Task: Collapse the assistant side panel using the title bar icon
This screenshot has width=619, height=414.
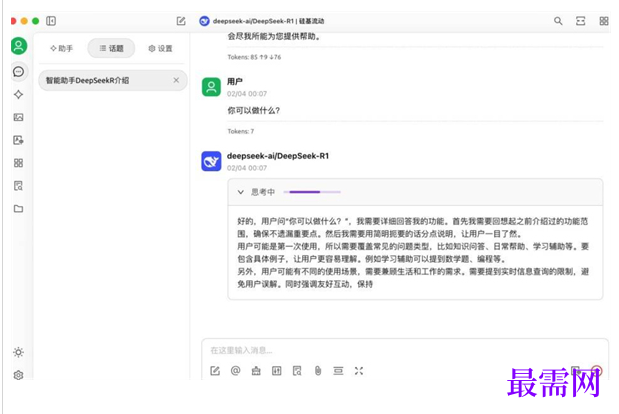Action: [51, 21]
